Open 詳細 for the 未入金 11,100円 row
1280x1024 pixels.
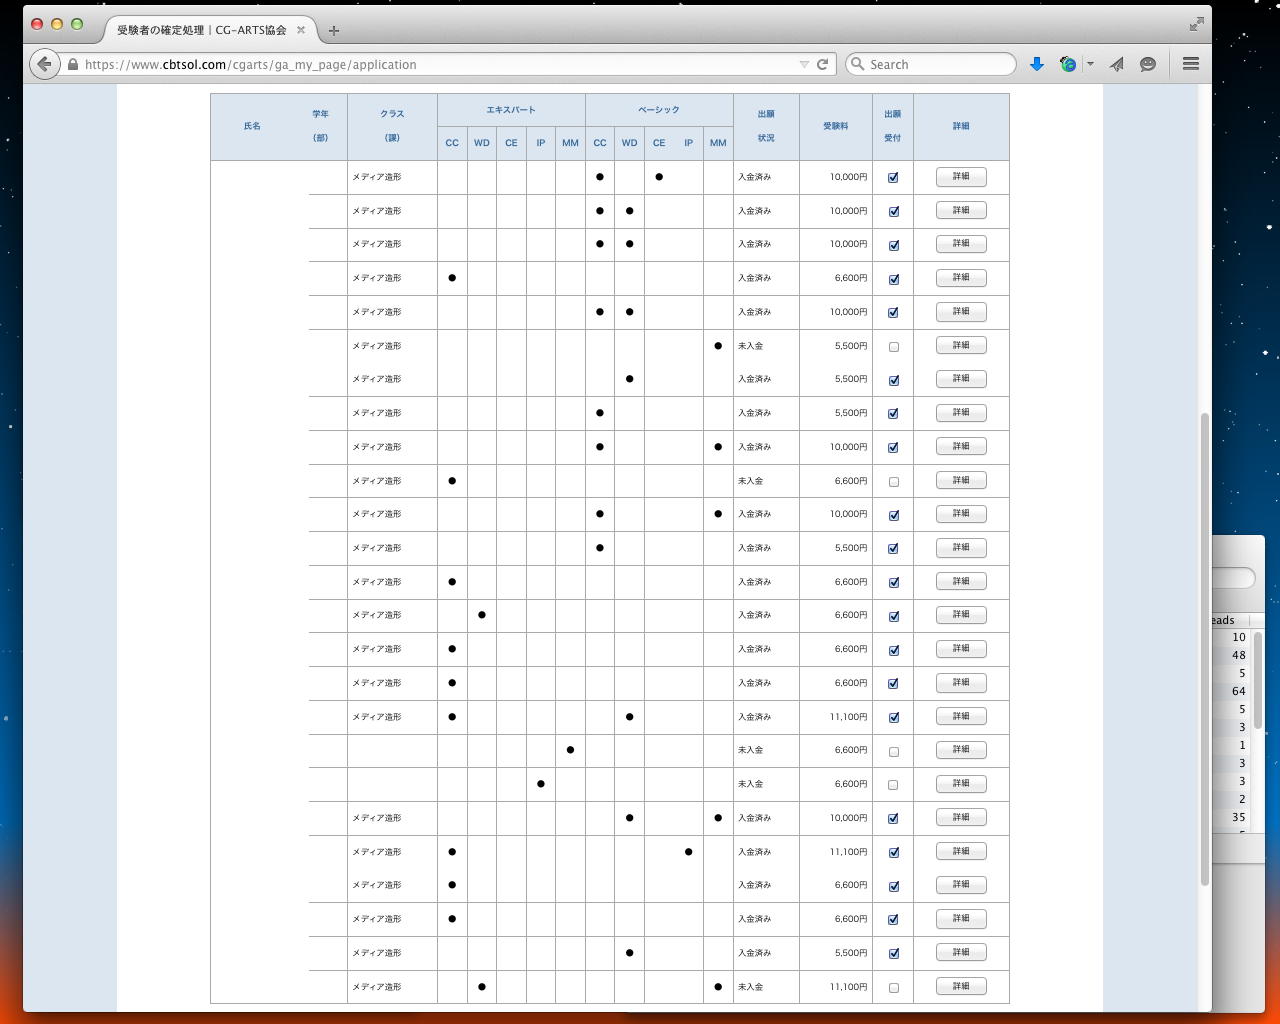pos(961,986)
